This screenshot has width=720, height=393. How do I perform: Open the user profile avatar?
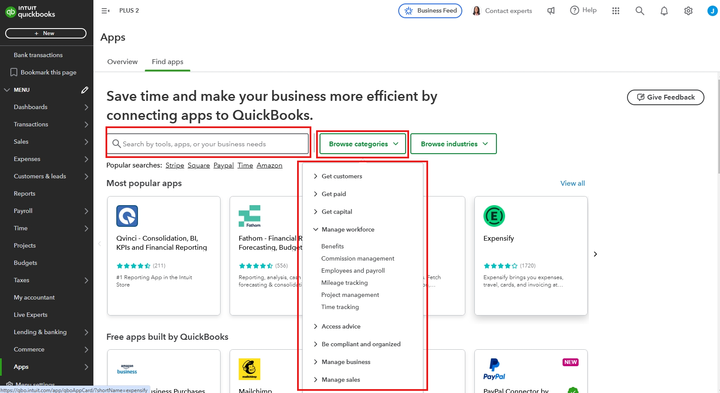(x=713, y=11)
